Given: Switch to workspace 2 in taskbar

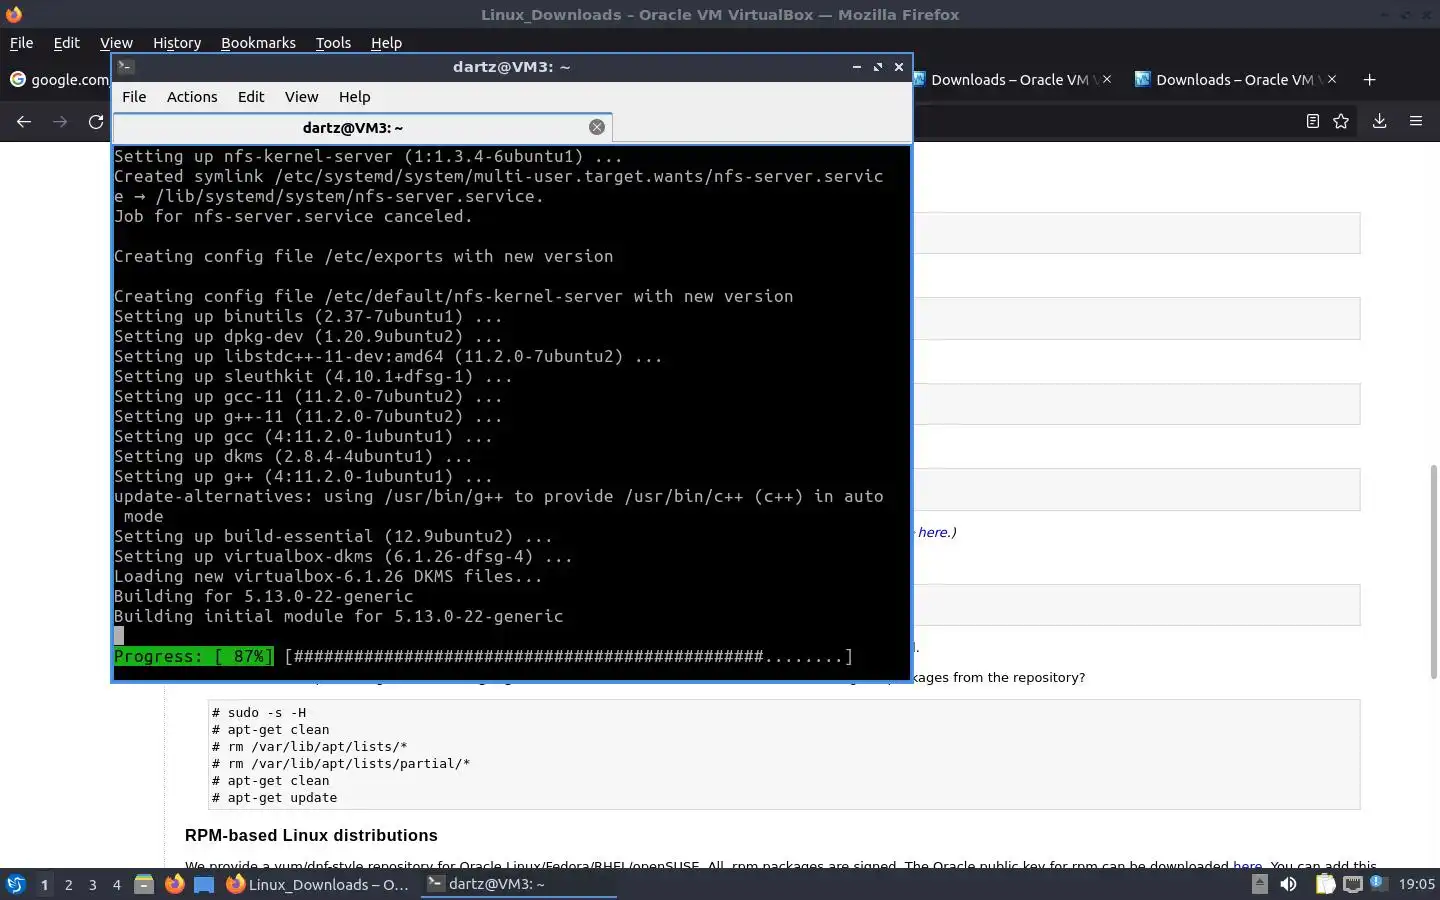Looking at the screenshot, I should pos(68,884).
